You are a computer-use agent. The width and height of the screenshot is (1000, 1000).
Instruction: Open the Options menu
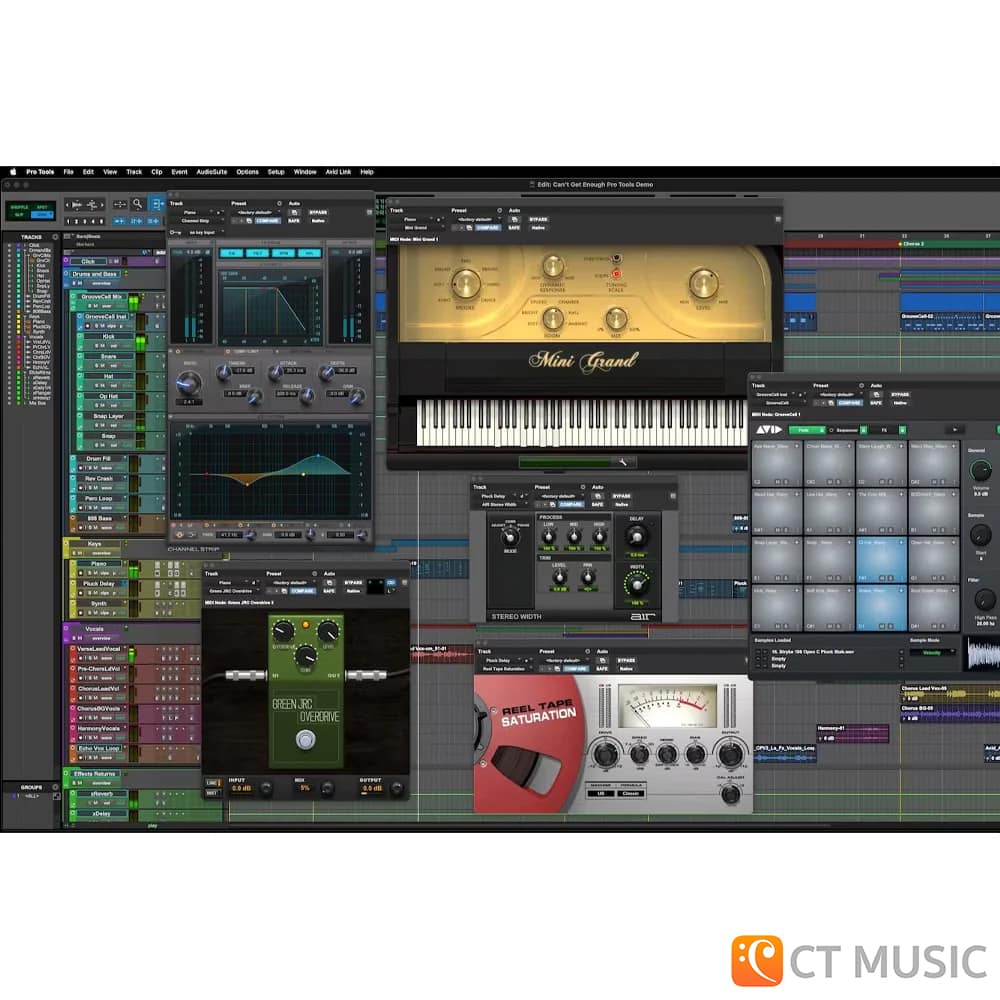[x=246, y=172]
